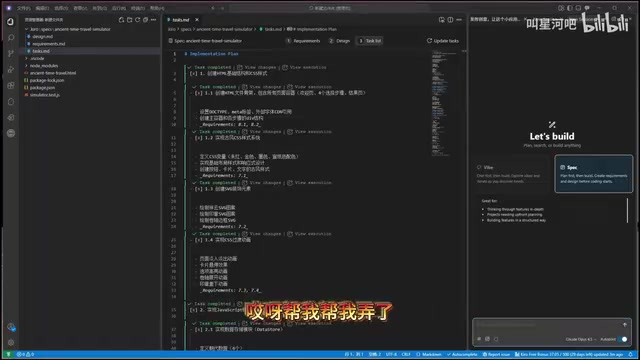Click View execution for task 1.2
640x360 pixels.
[x=309, y=132]
